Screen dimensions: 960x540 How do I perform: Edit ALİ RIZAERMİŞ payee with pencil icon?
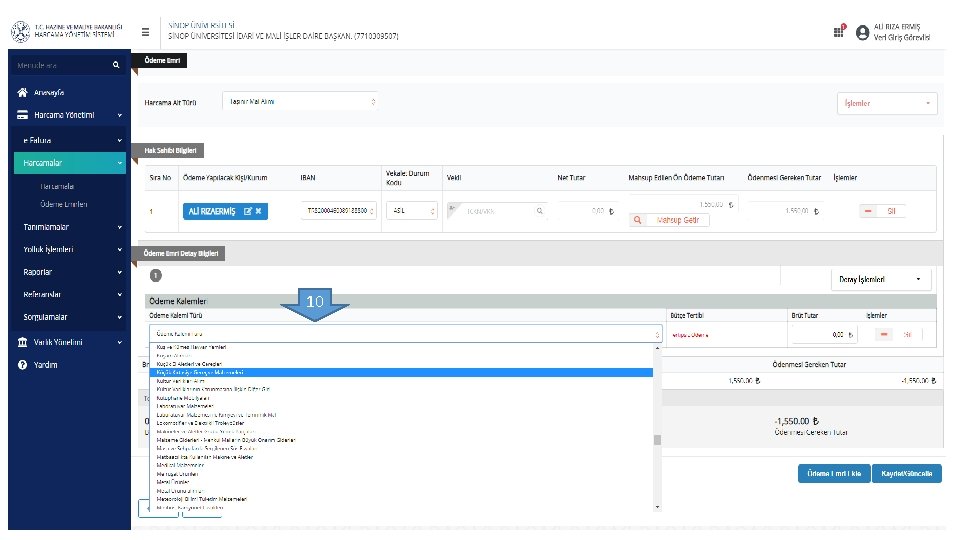(248, 211)
